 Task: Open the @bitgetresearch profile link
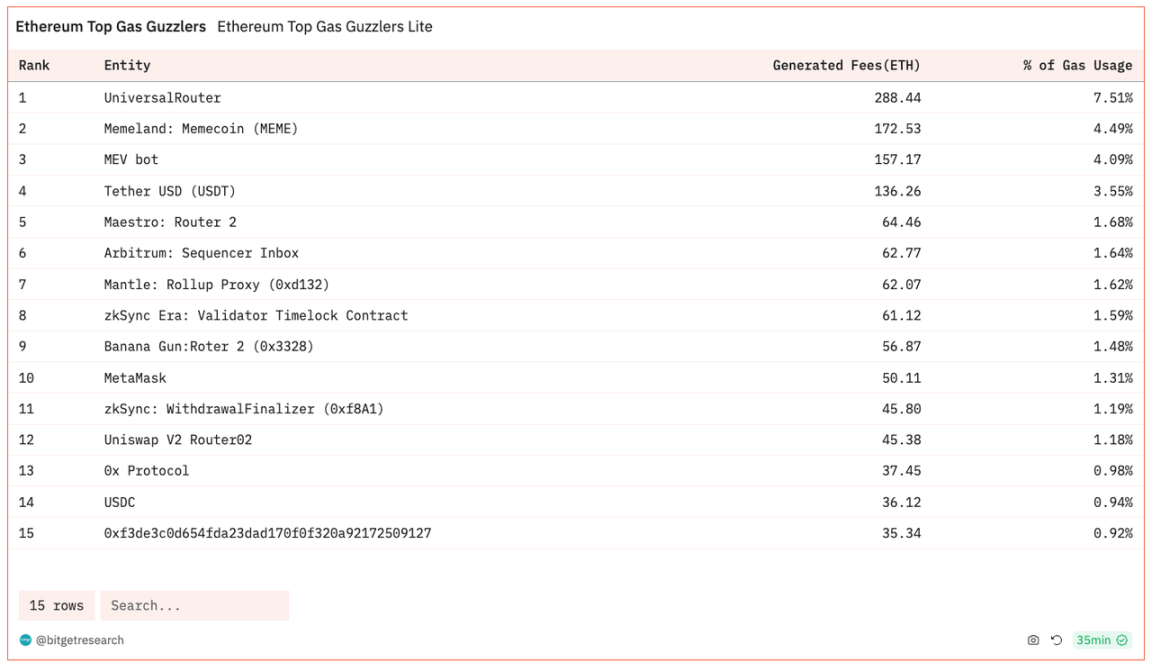tap(80, 640)
